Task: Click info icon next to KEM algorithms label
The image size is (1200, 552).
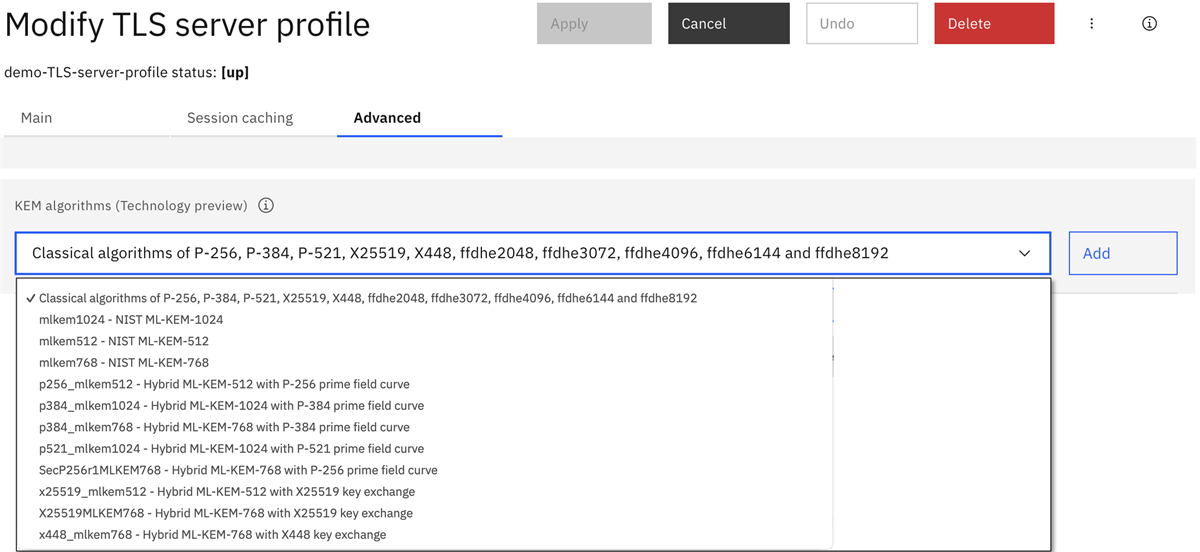Action: [x=266, y=206]
